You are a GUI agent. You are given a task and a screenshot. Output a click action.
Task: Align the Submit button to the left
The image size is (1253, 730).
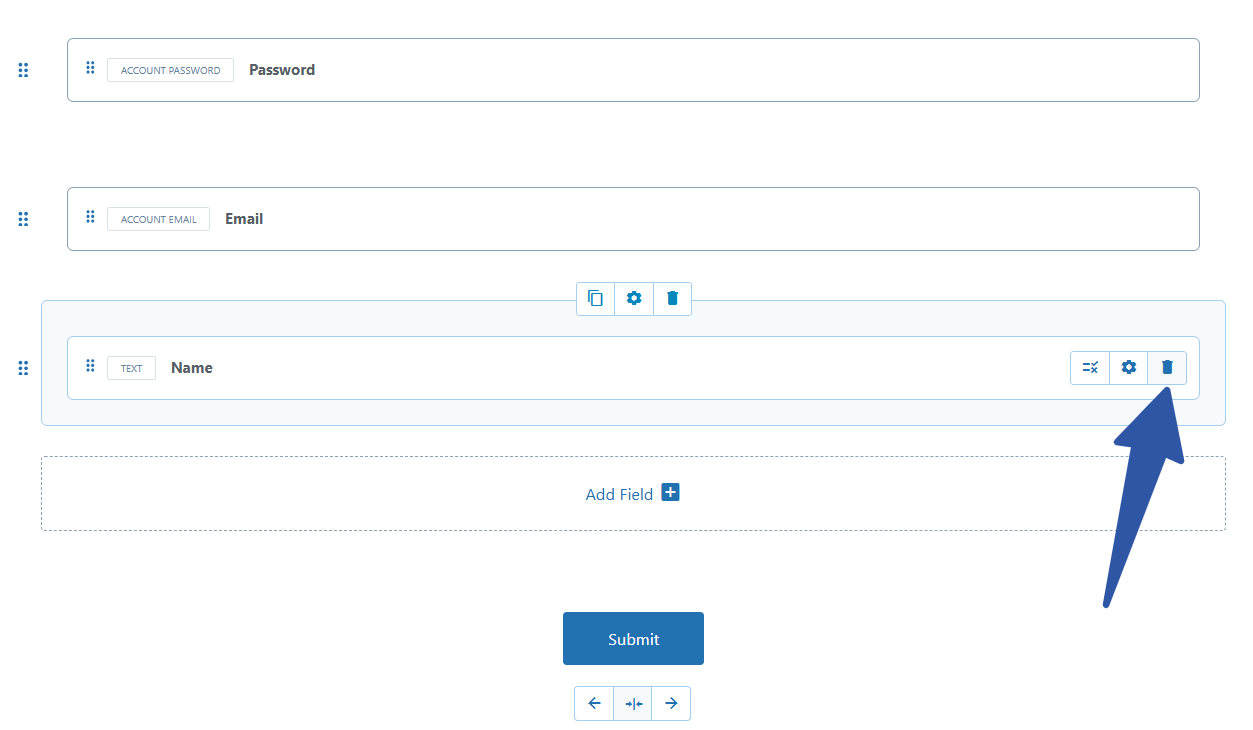[594, 703]
